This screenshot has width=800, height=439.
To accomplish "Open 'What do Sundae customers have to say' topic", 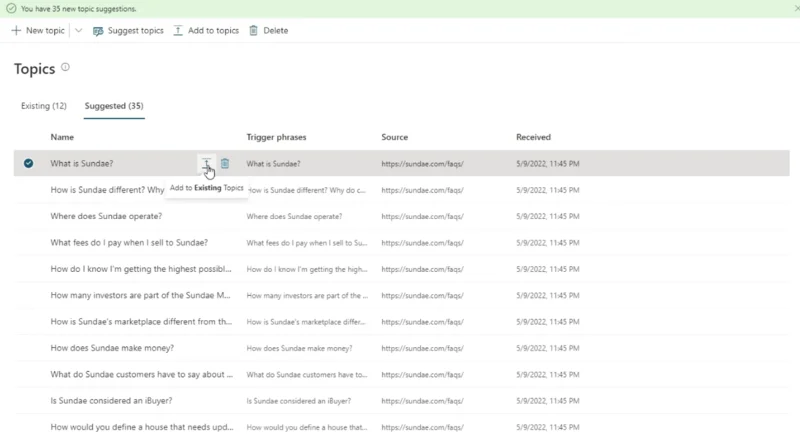I will coord(141,374).
